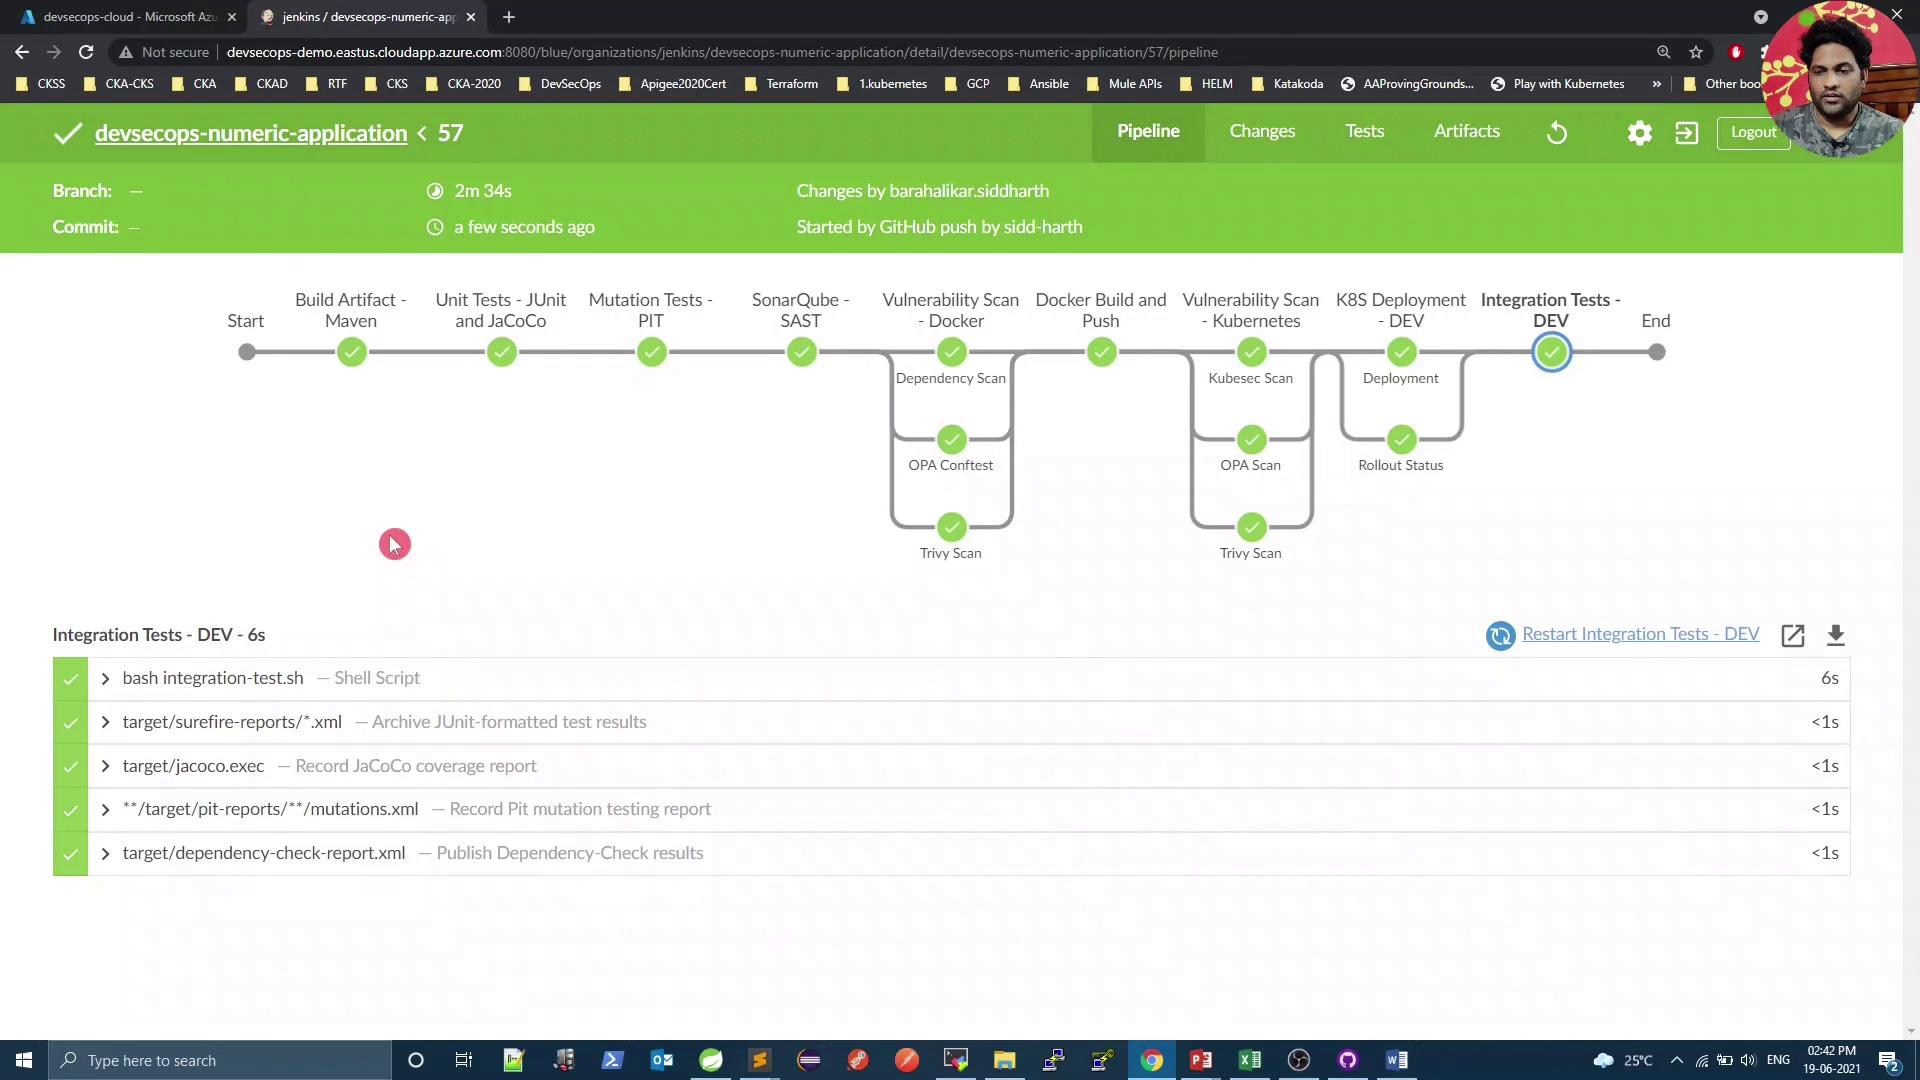Expand the target/dependency-check-report.xml step

click(x=105, y=854)
